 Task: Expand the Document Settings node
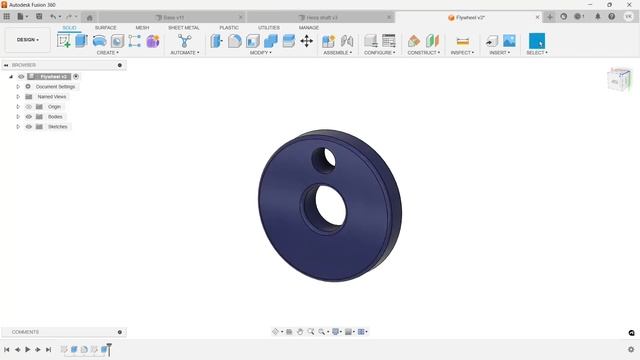(x=18, y=87)
